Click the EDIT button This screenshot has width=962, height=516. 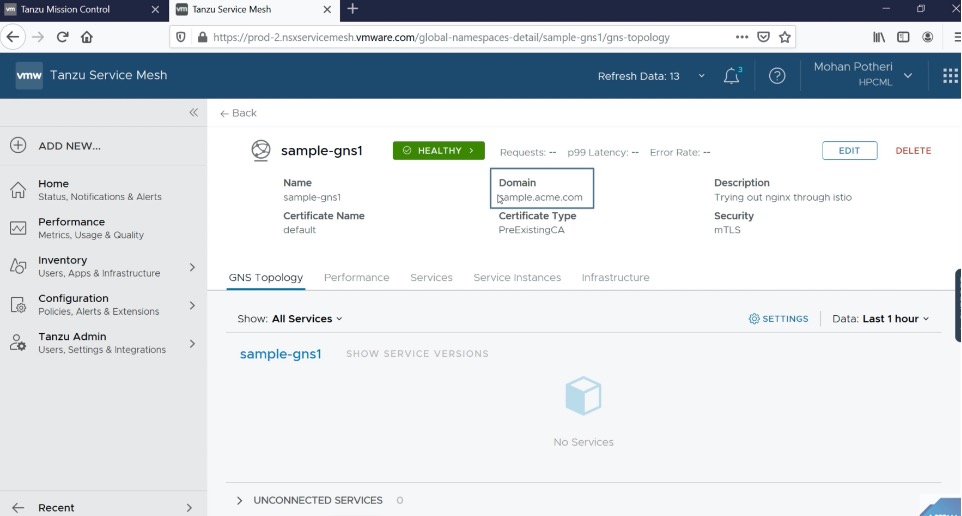pyautogui.click(x=849, y=150)
